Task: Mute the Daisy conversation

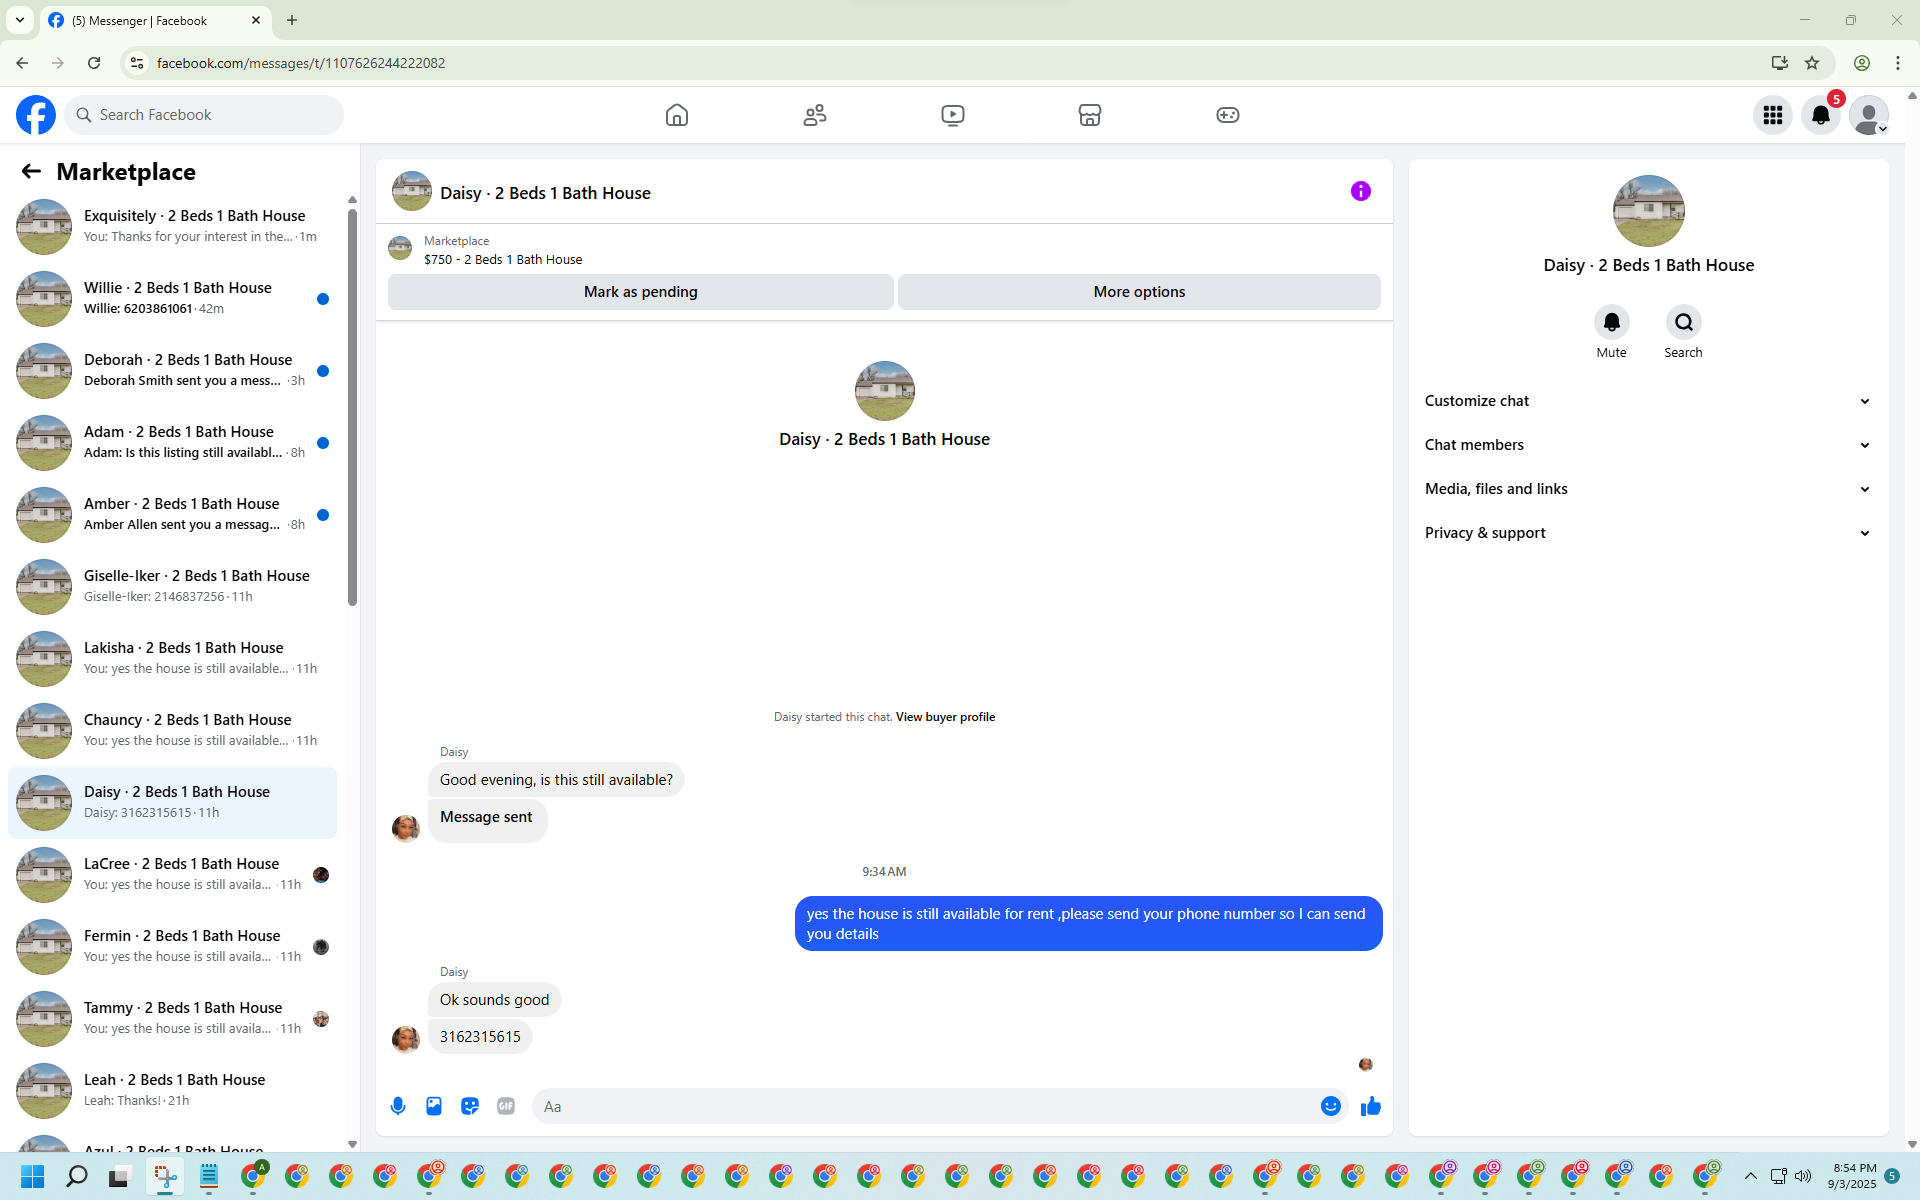Action: 1611,322
